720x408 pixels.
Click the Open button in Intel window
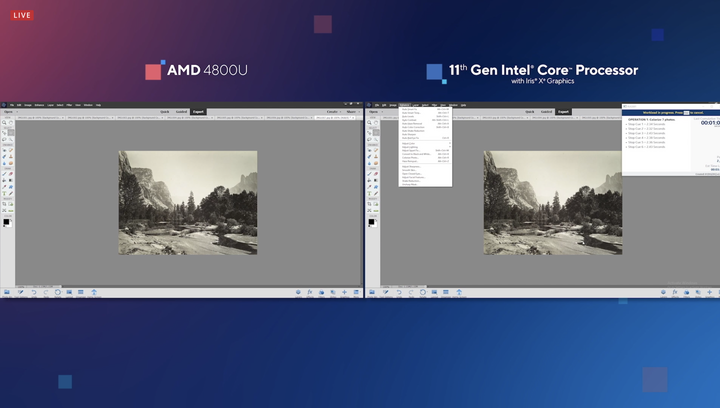[373, 112]
